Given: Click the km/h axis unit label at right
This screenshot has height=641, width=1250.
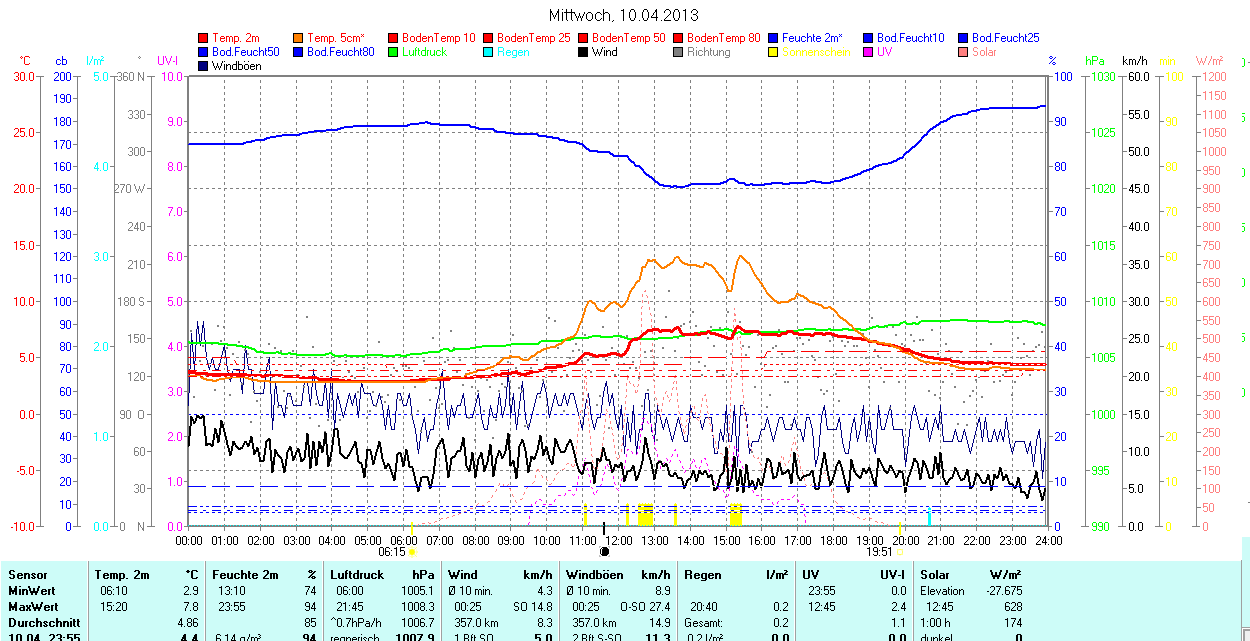Looking at the screenshot, I should 1136,61.
